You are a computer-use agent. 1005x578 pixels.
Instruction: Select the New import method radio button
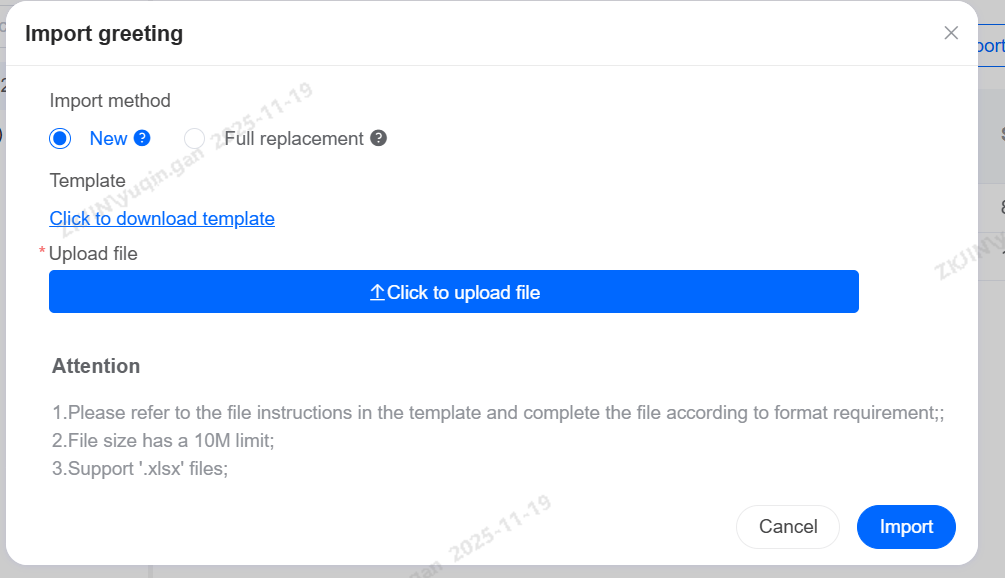coord(60,139)
